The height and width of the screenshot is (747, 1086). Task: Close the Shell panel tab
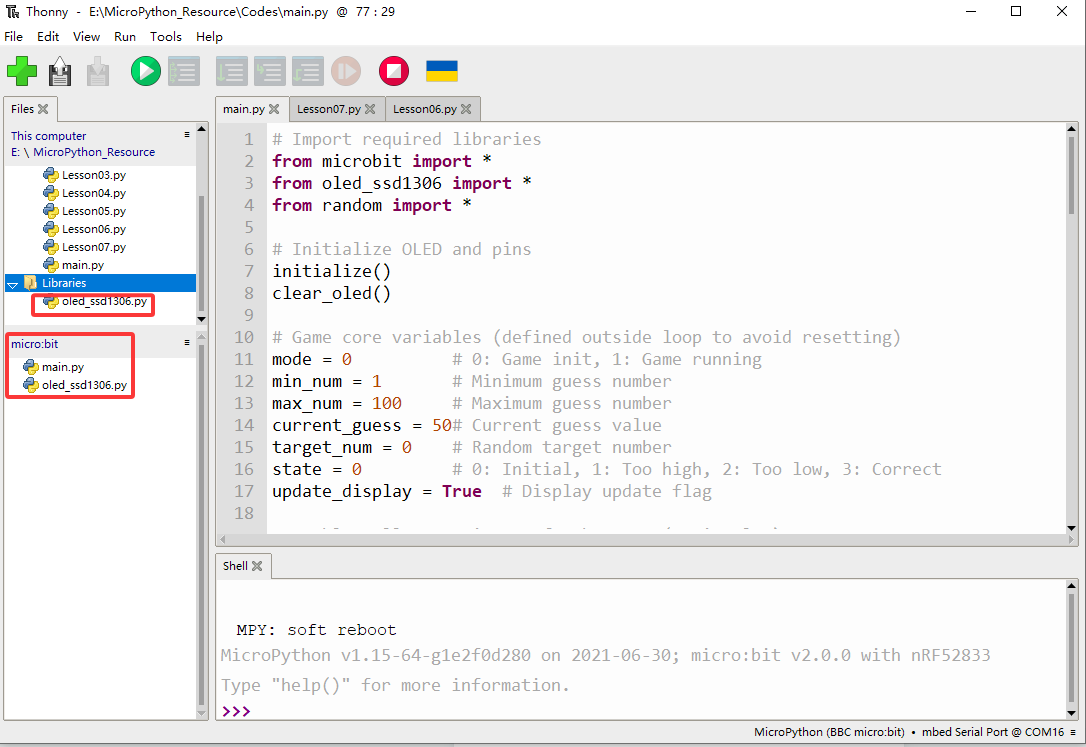coord(257,566)
